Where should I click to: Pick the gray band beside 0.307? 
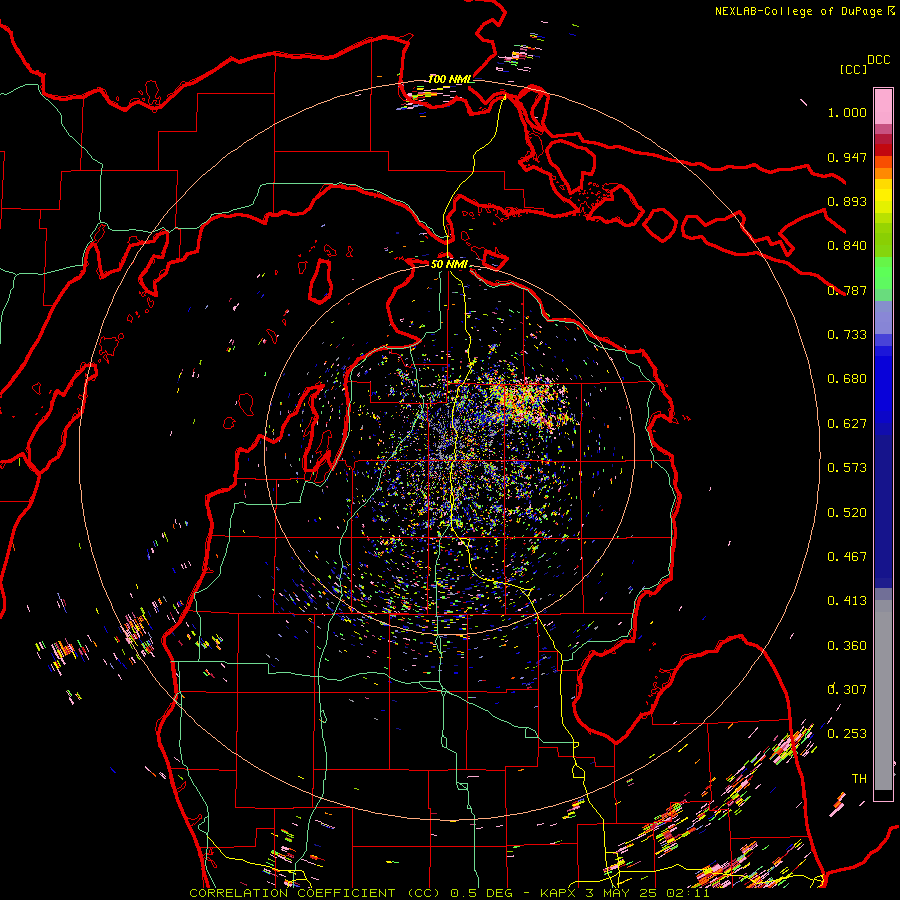(x=883, y=695)
